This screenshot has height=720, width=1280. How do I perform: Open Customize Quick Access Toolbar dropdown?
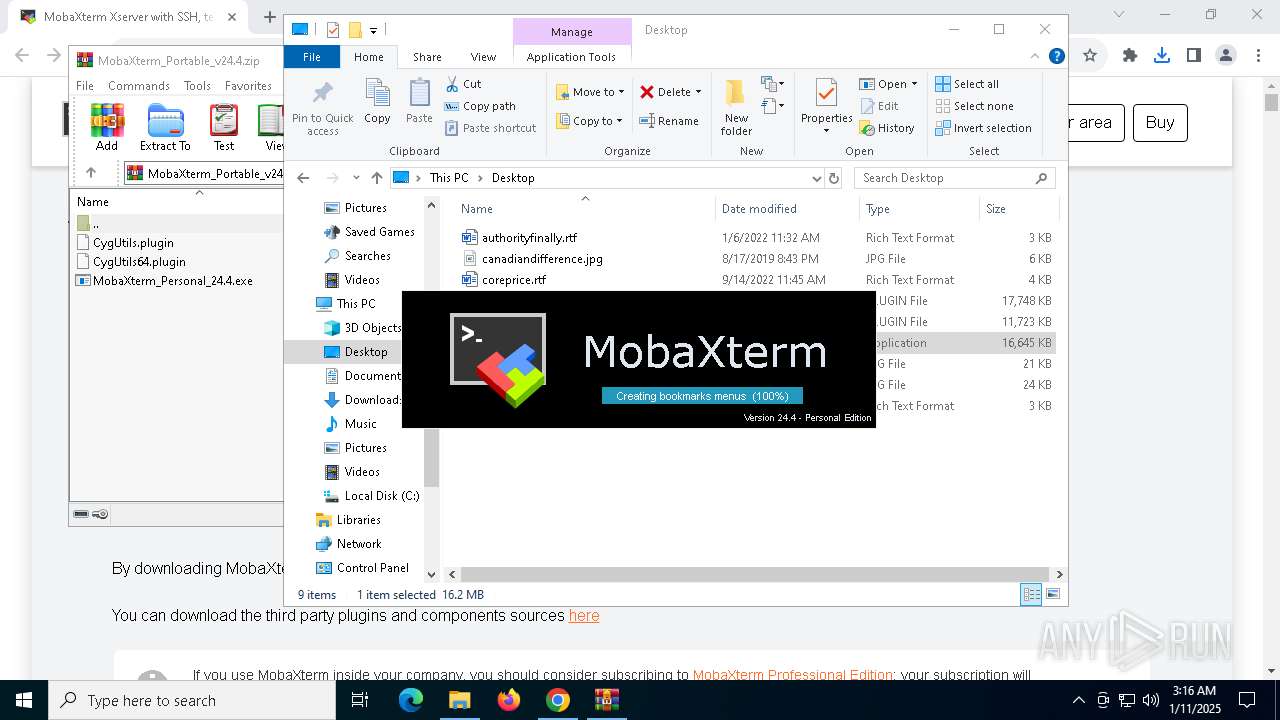pyautogui.click(x=373, y=31)
